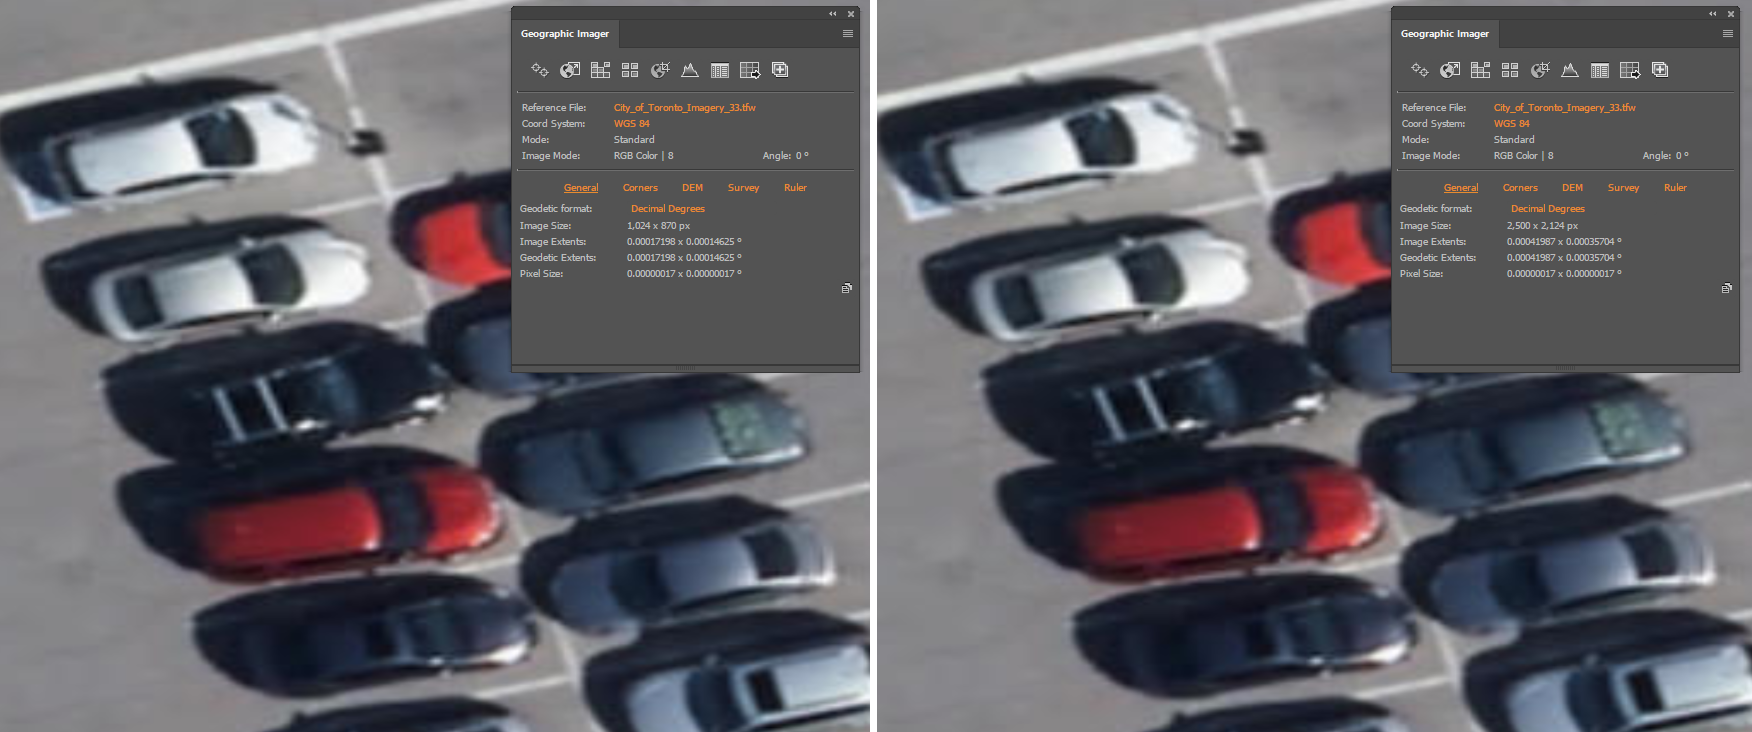
Task: Click image extents value 0.00017198 x 0.00014625
Action: click(684, 242)
